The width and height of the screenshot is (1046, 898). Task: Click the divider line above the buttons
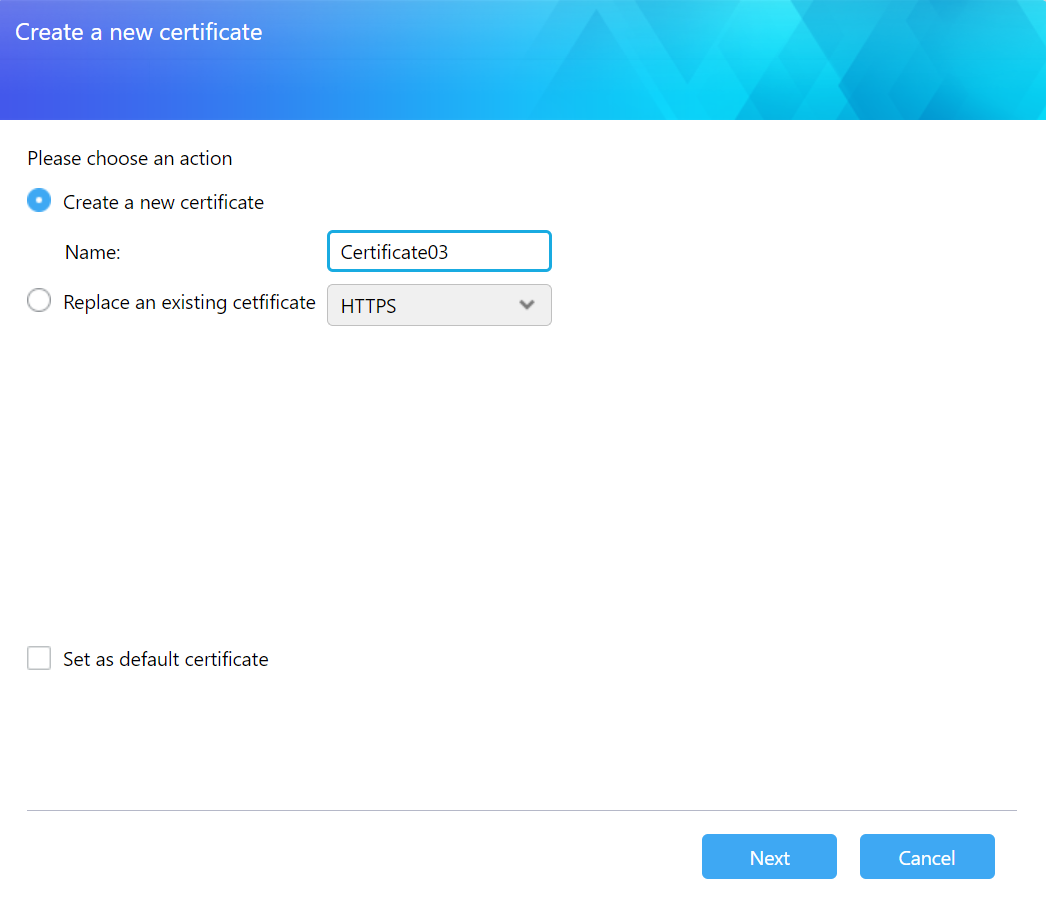[x=520, y=810]
